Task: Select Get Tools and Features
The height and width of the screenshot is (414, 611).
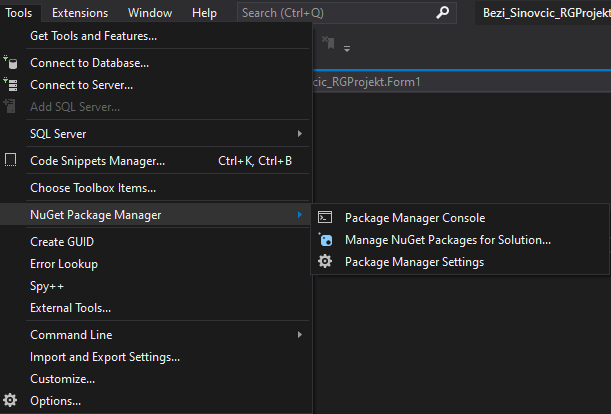Action: [x=156, y=36]
